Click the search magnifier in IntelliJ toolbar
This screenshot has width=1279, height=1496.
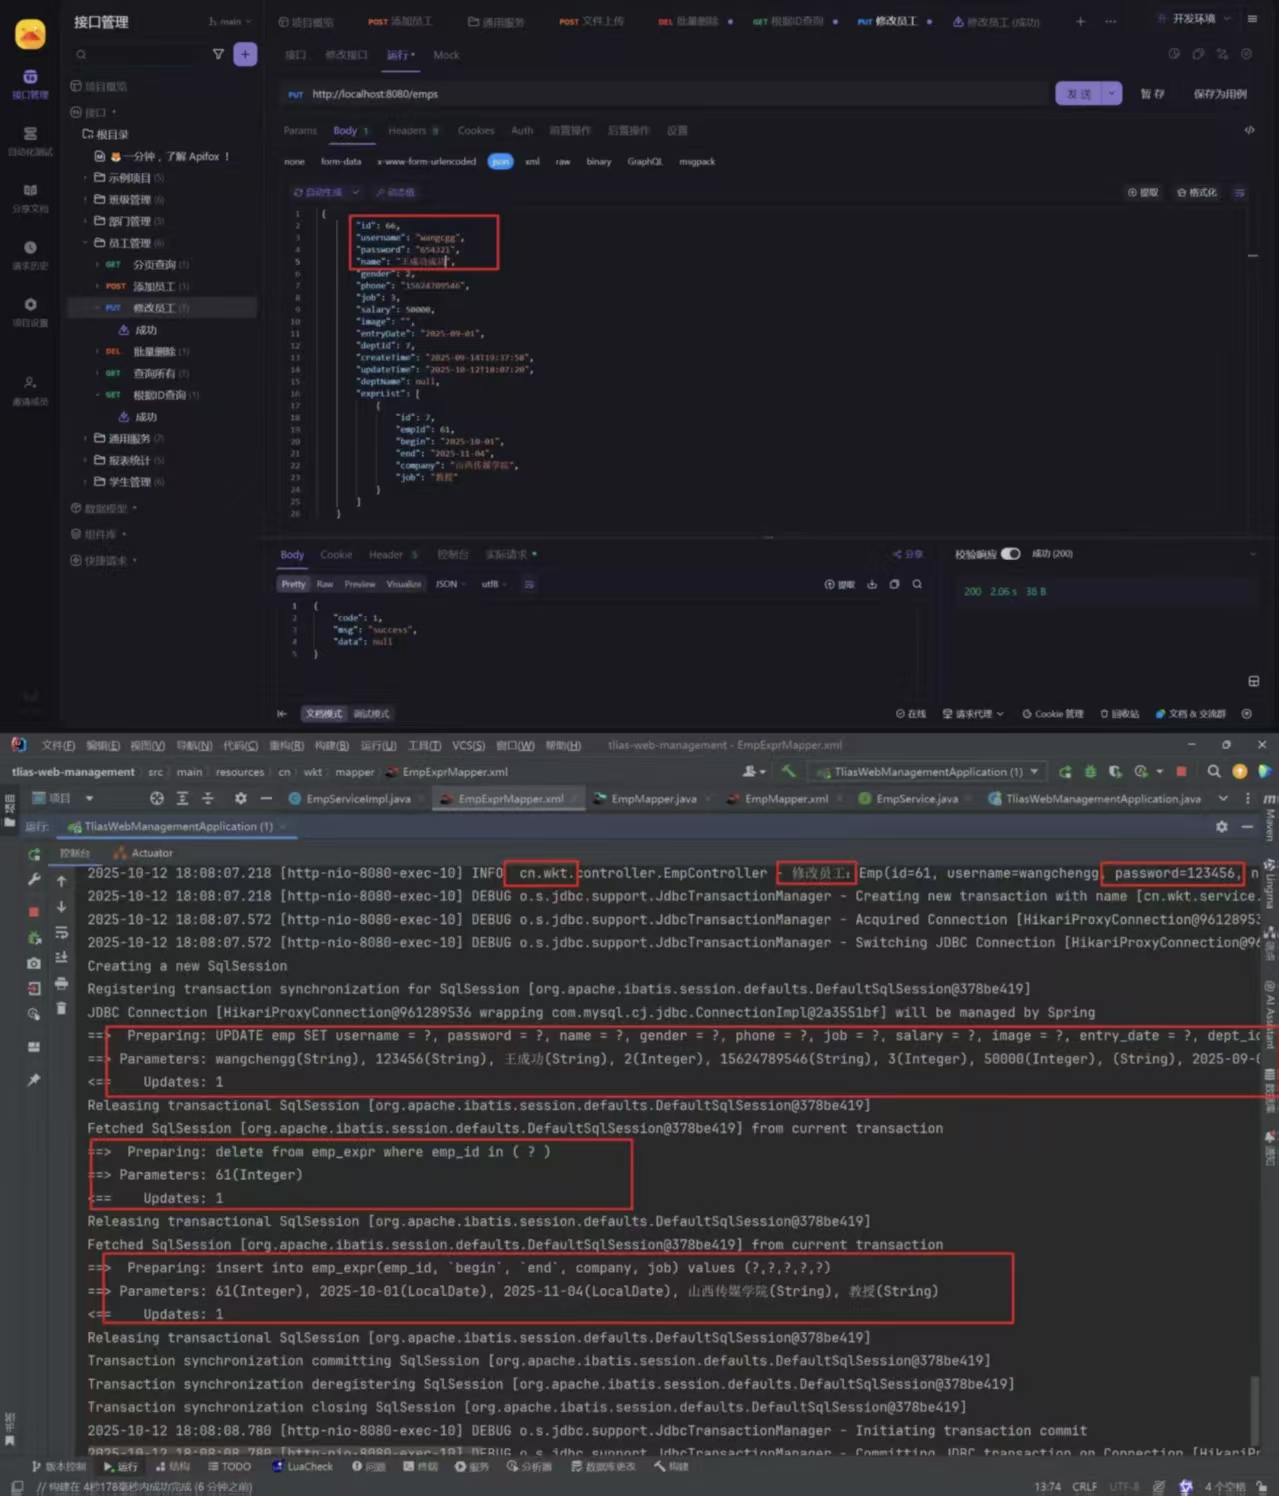coord(1213,772)
